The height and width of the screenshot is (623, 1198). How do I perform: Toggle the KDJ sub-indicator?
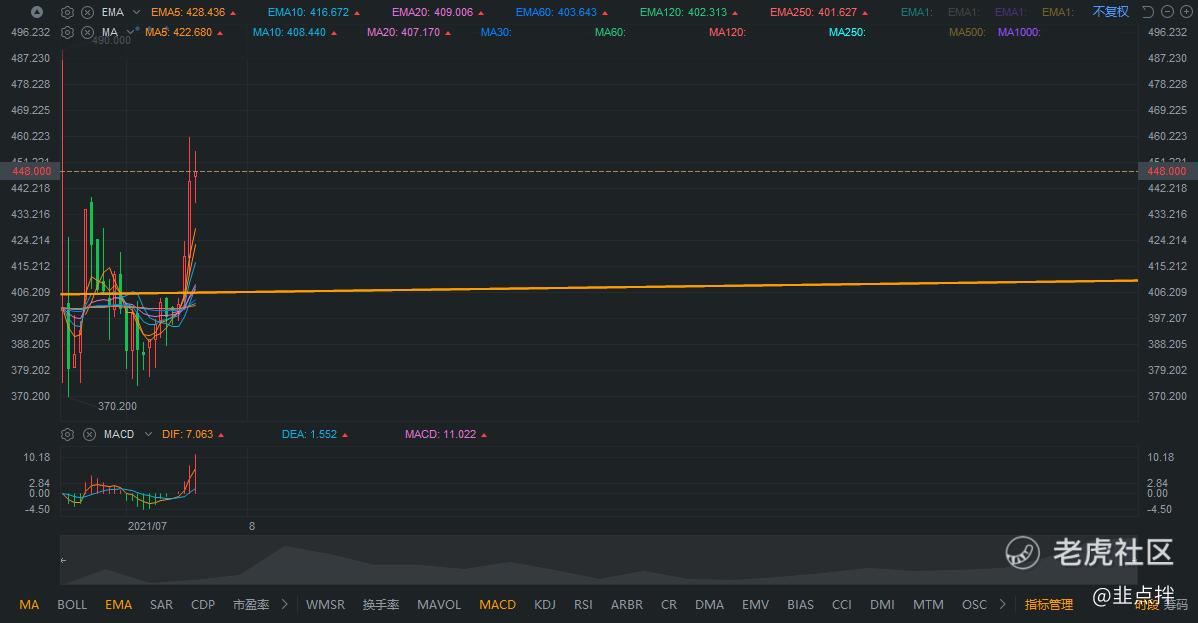545,605
